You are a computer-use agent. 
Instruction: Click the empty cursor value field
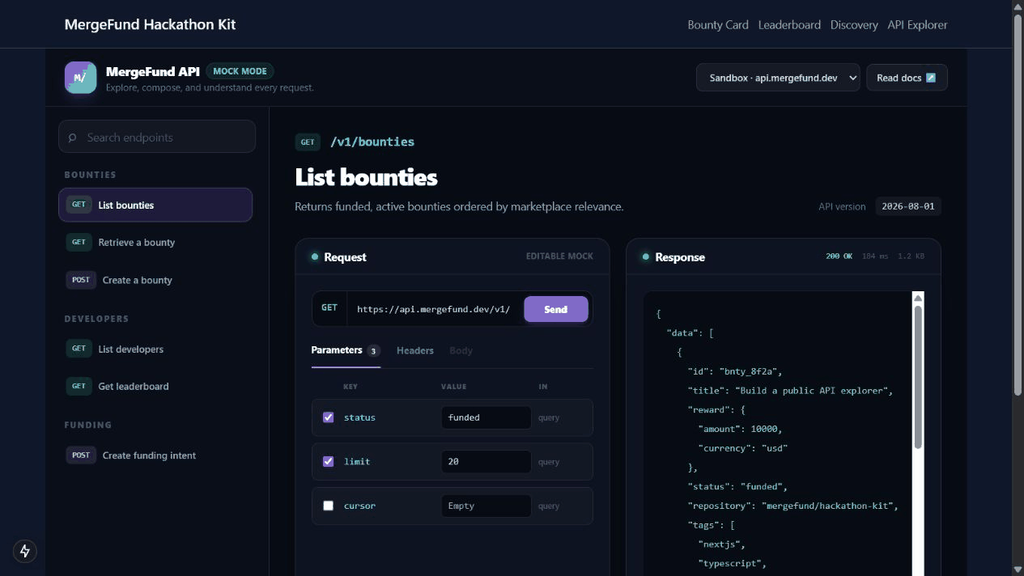pos(486,505)
